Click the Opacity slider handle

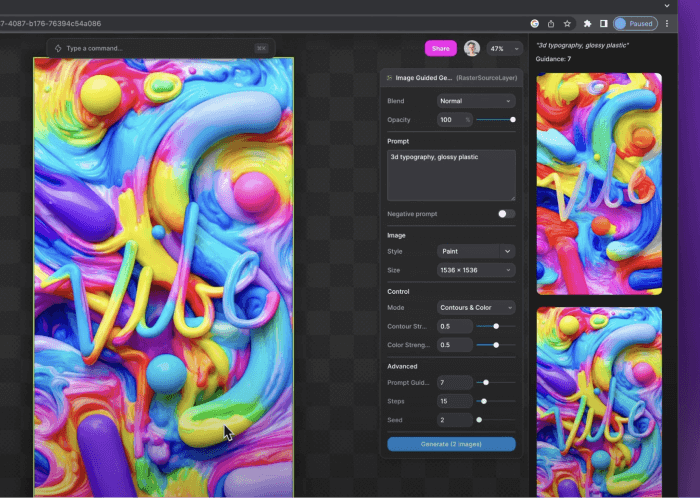(513, 120)
